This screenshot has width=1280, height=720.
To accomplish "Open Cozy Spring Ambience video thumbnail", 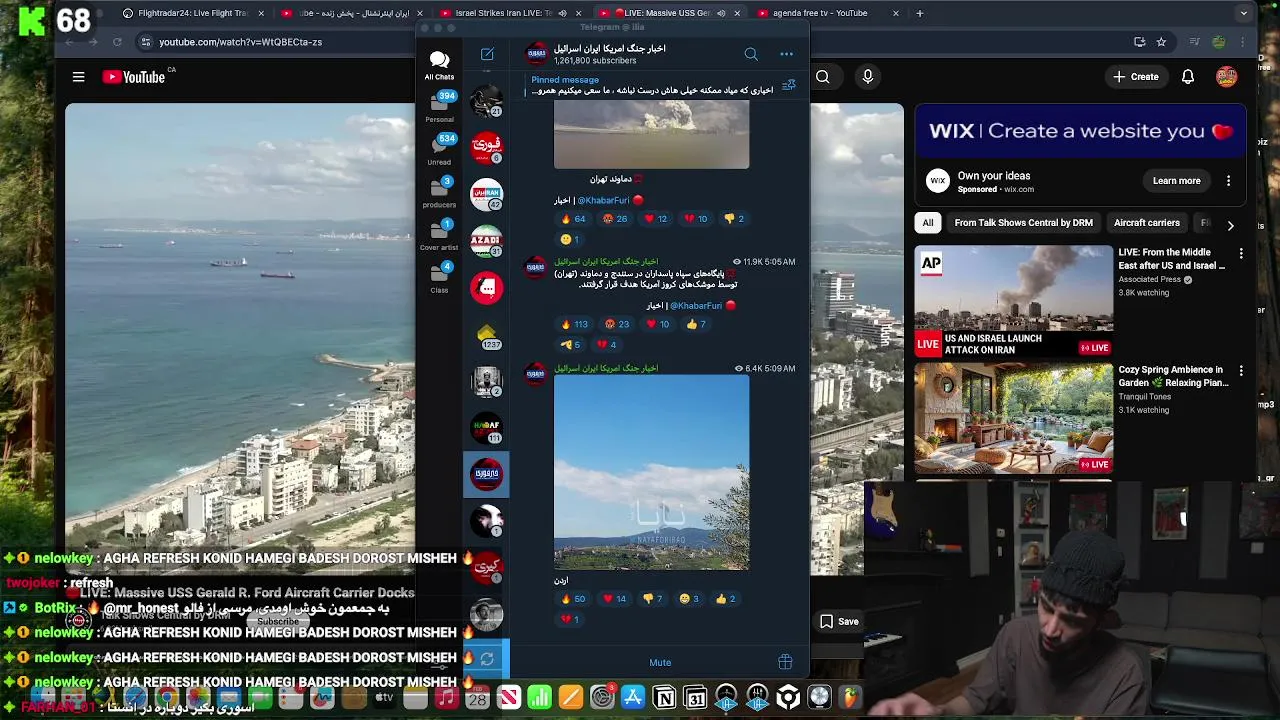I will tap(1013, 418).
